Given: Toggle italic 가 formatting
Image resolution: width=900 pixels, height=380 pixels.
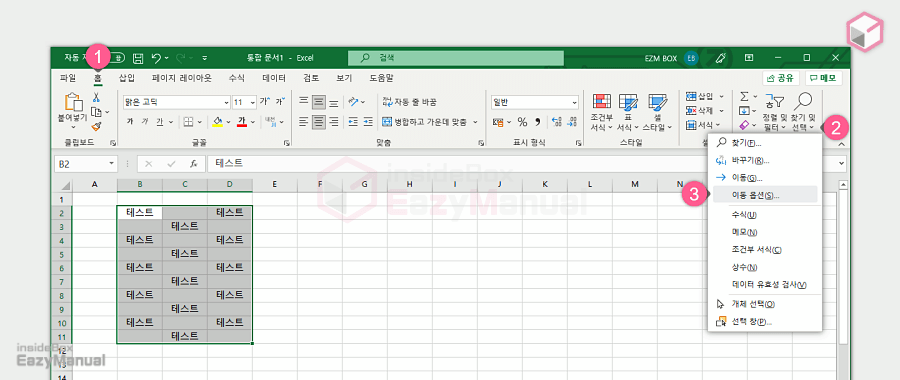Looking at the screenshot, I should 145,122.
